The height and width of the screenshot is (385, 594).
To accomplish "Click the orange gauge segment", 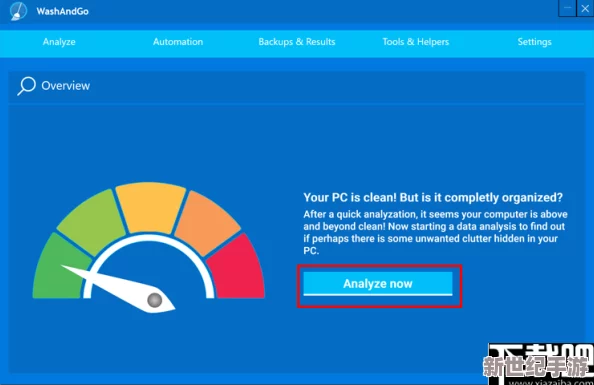I will point(208,222).
